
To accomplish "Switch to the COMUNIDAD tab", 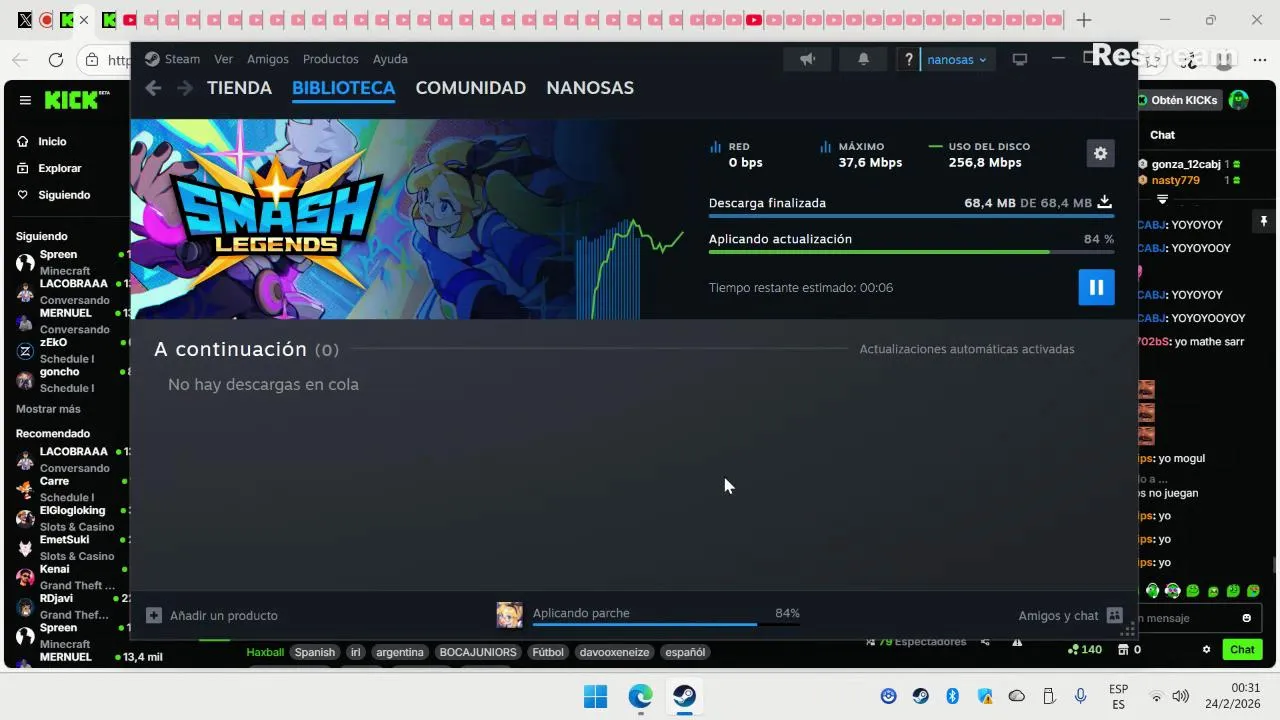I will tap(470, 88).
